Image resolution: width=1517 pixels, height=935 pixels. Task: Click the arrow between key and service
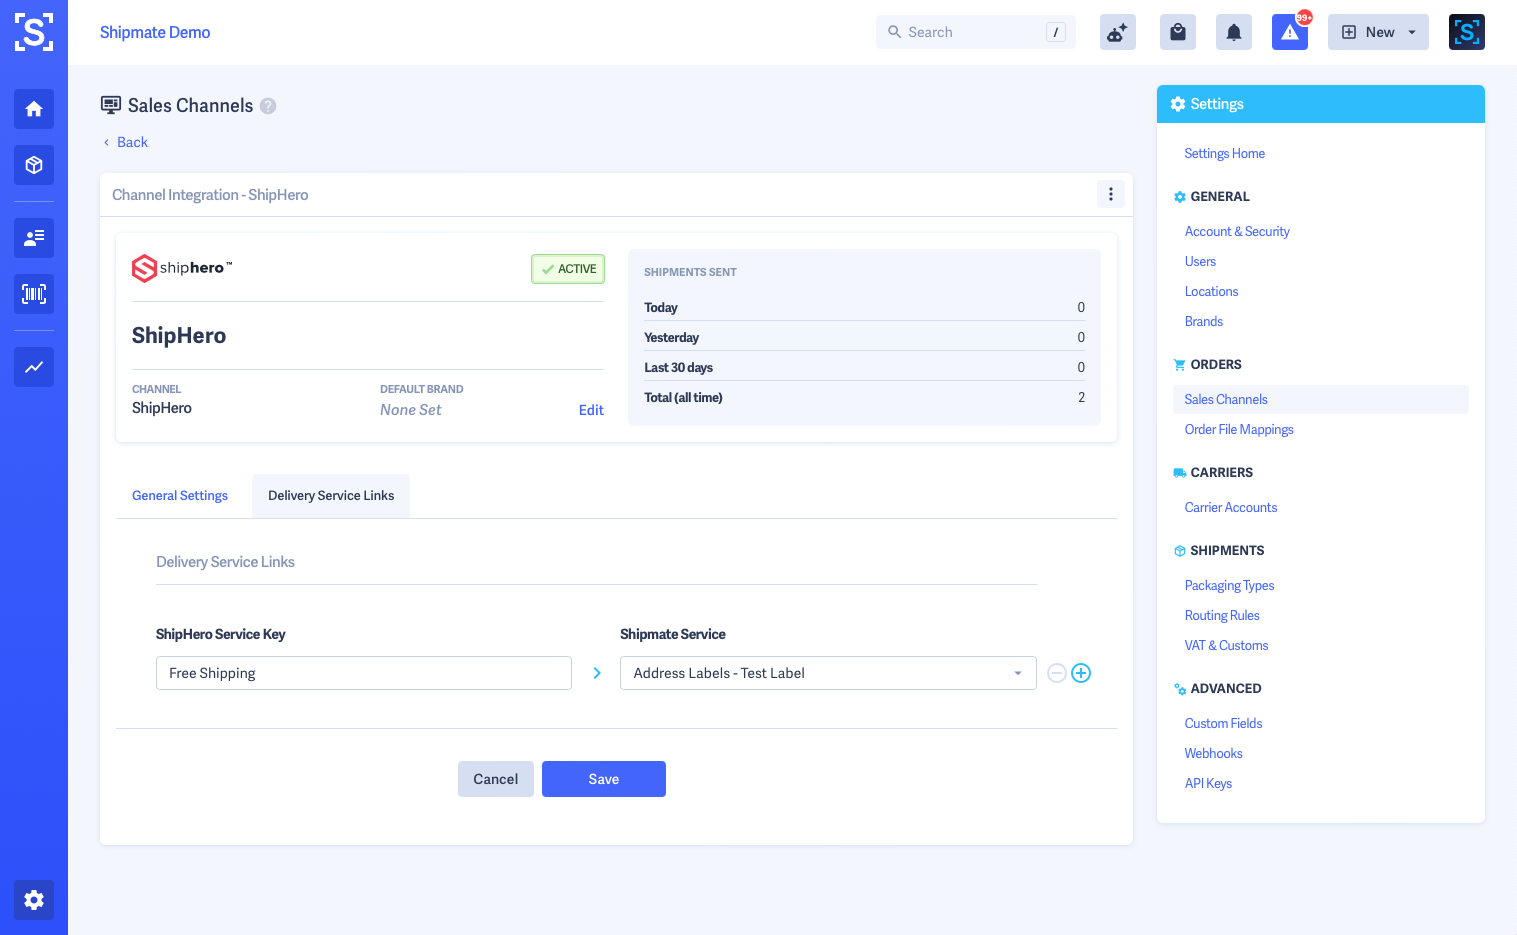point(597,673)
